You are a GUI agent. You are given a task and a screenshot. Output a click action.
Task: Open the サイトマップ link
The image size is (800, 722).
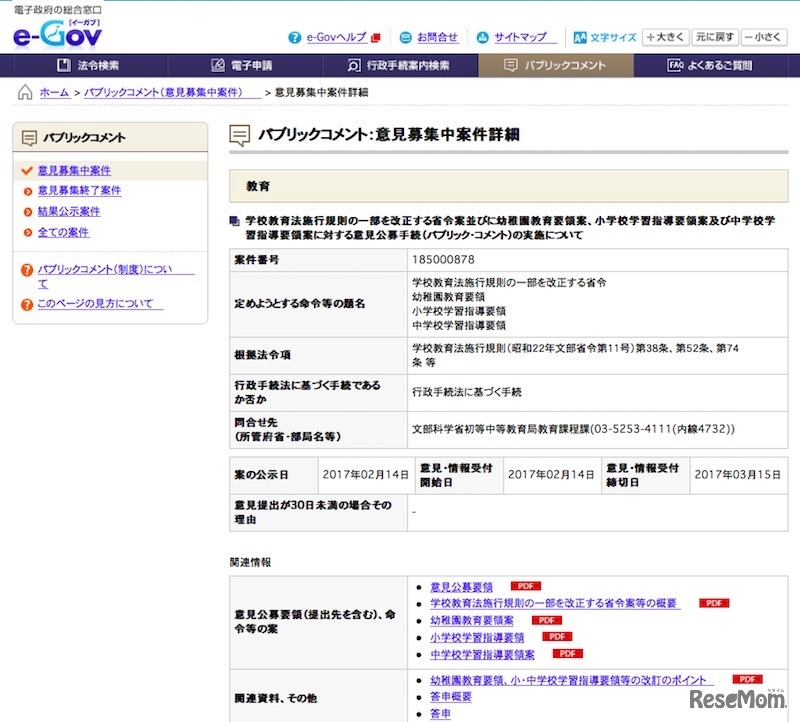pos(524,37)
